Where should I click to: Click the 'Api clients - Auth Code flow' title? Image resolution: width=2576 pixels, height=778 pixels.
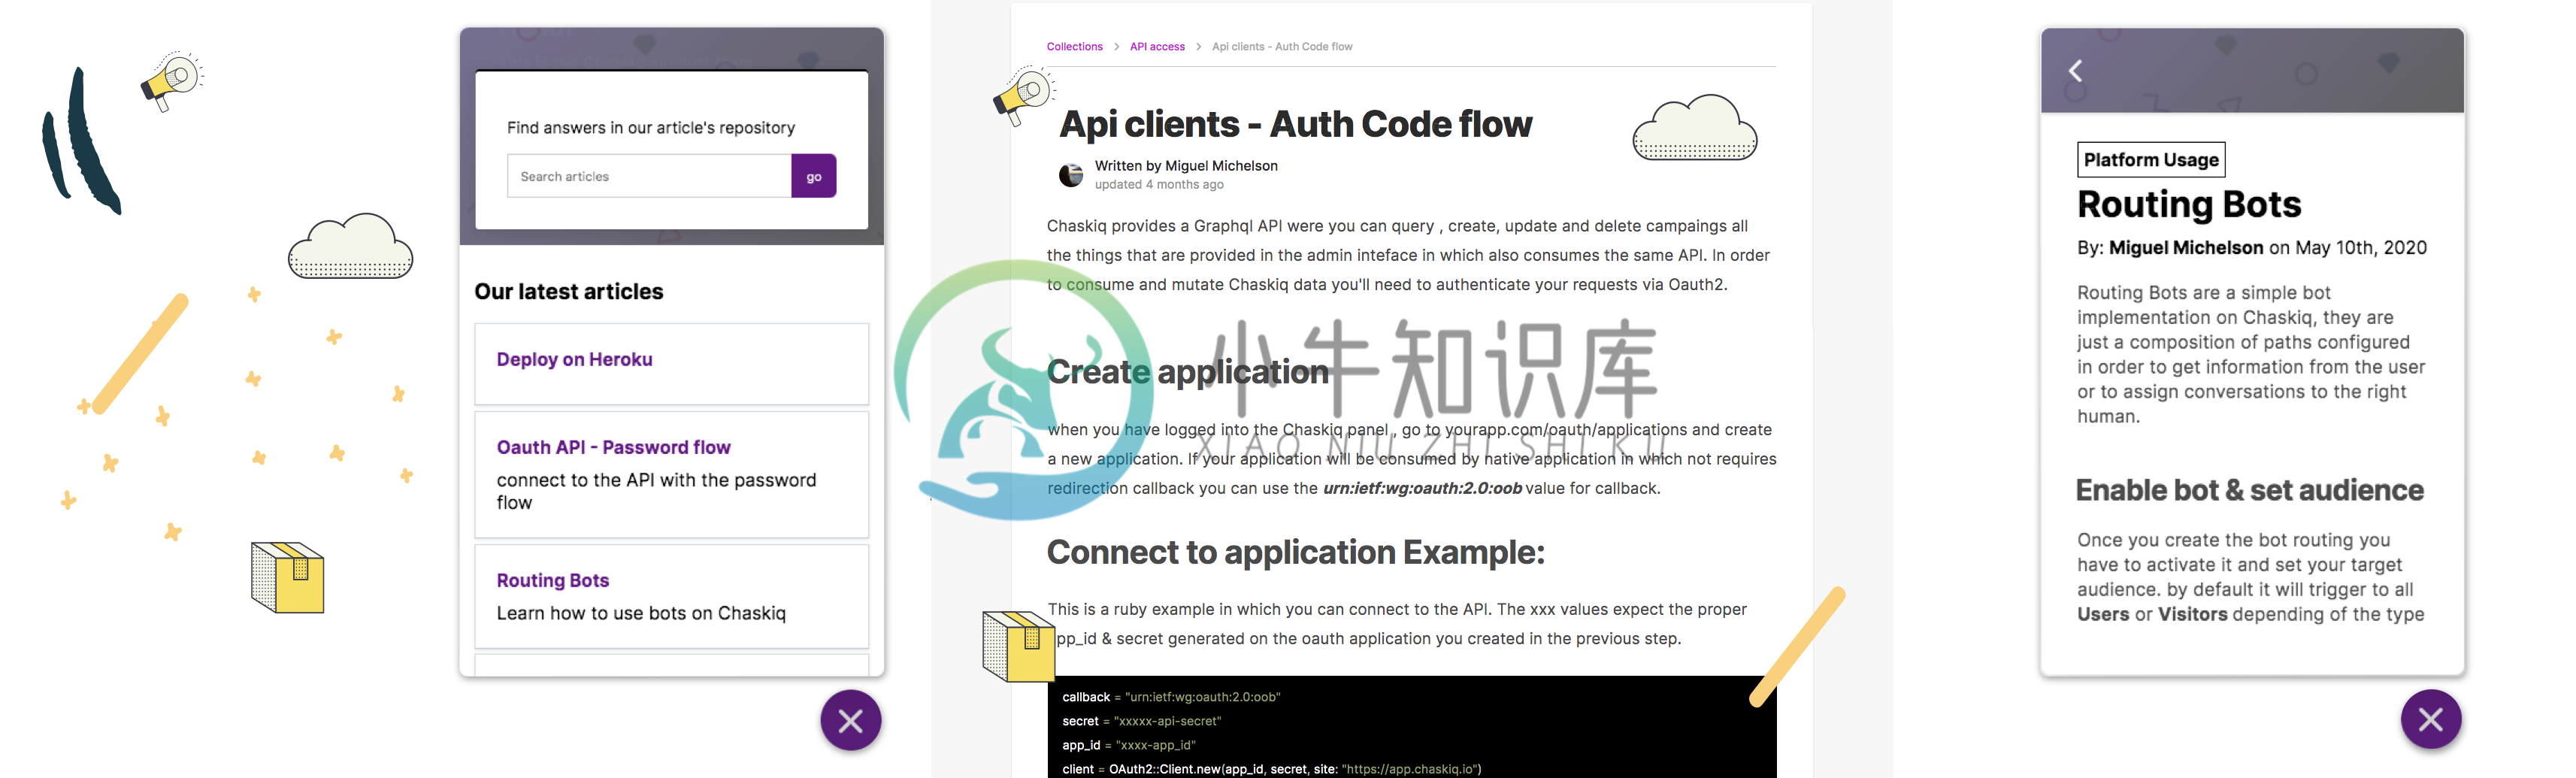(x=1295, y=124)
